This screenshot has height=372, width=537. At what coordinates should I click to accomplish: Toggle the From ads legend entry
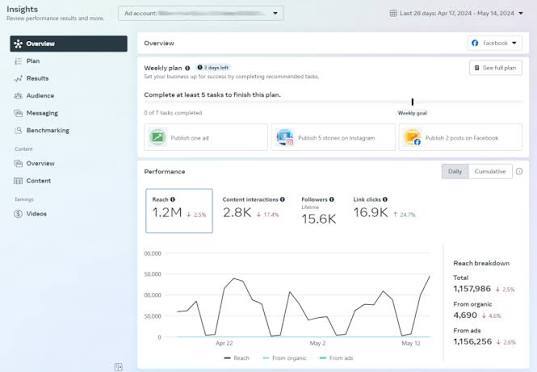coord(336,358)
